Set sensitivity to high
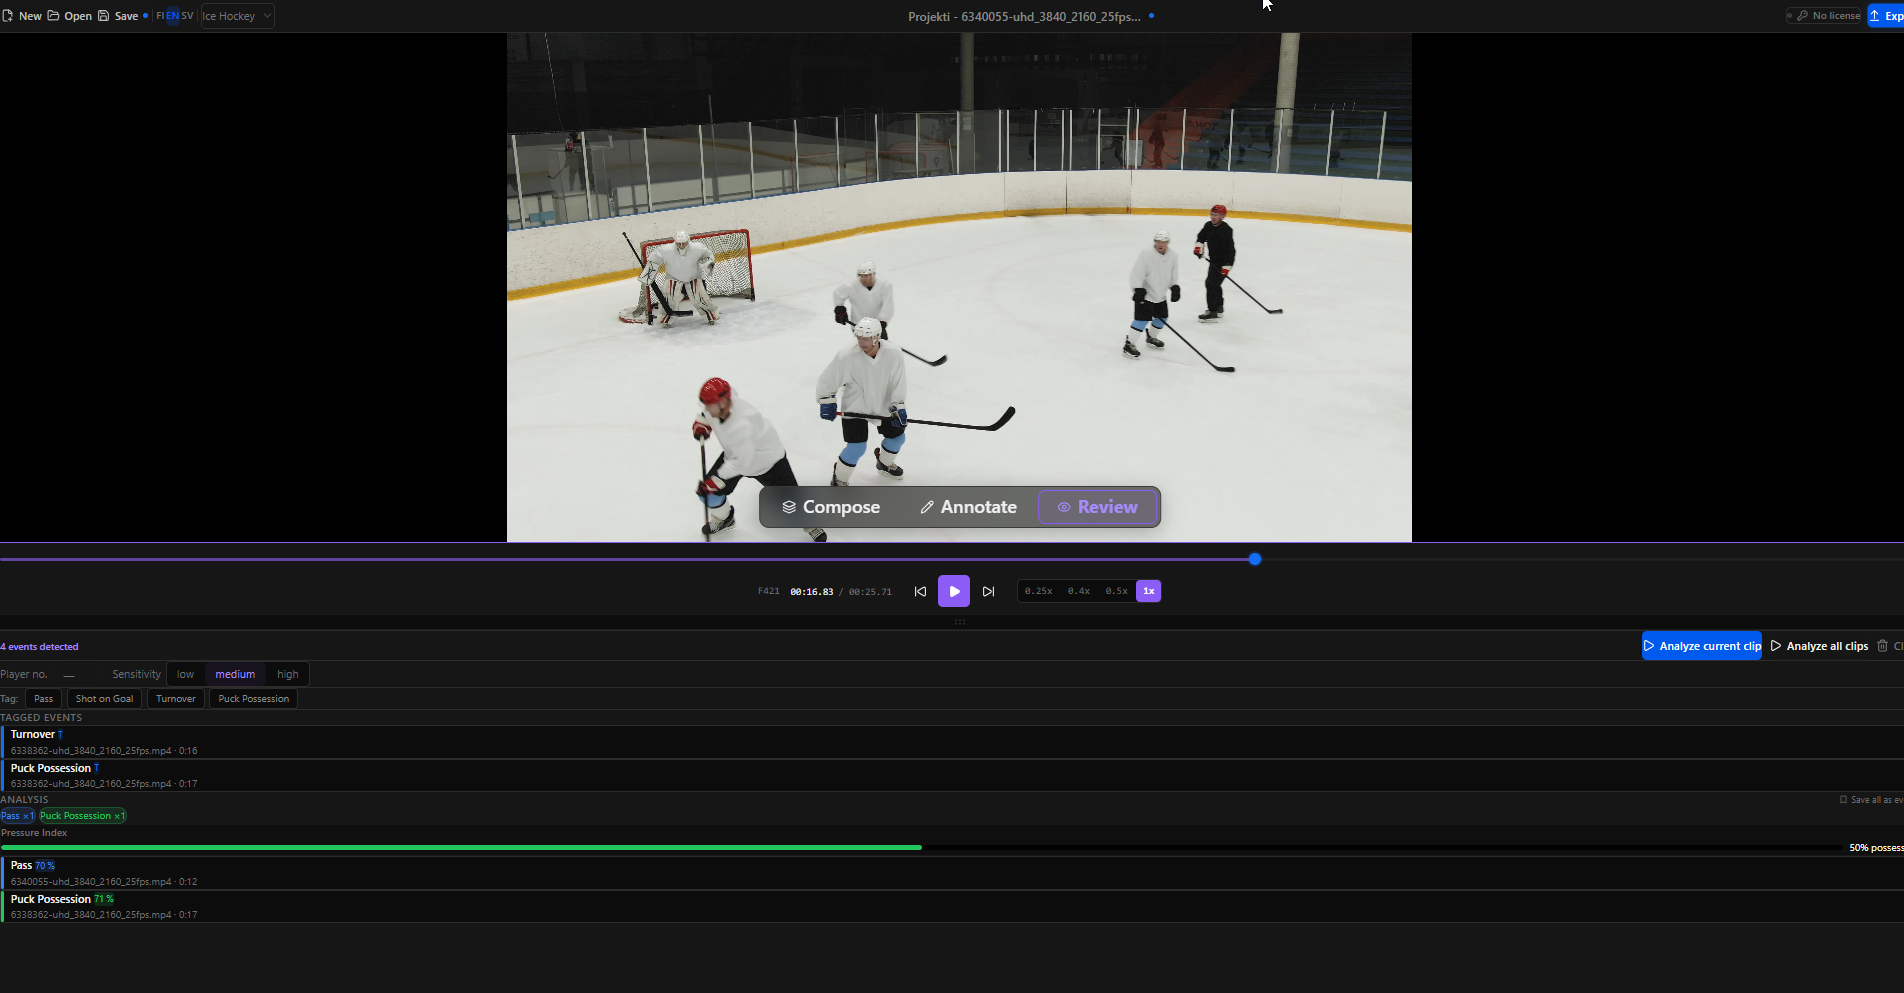This screenshot has width=1904, height=993. [x=287, y=674]
